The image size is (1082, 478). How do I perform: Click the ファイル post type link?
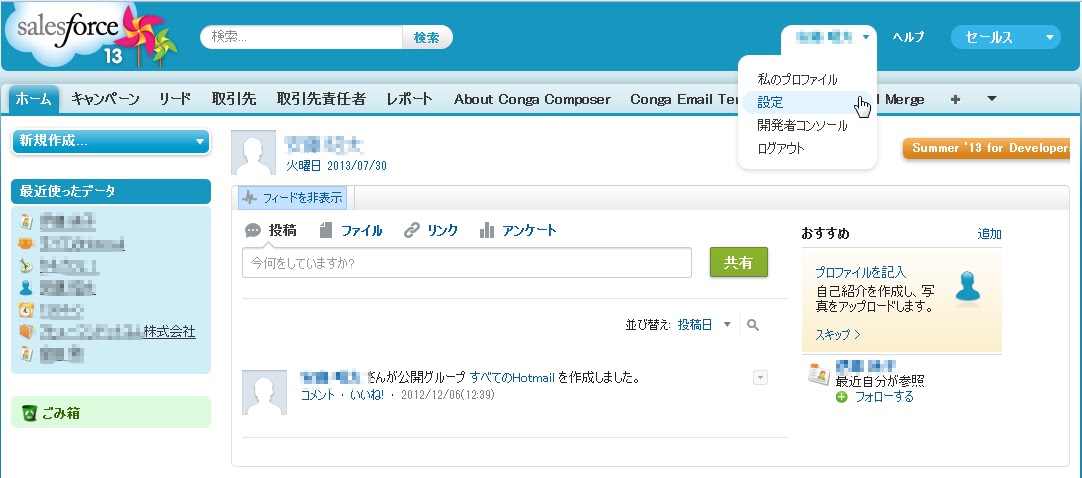click(362, 230)
